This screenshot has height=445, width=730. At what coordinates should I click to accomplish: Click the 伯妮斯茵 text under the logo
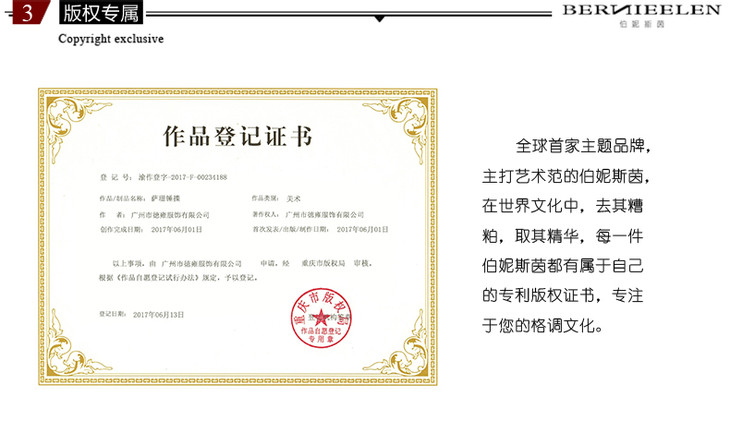pyautogui.click(x=642, y=24)
